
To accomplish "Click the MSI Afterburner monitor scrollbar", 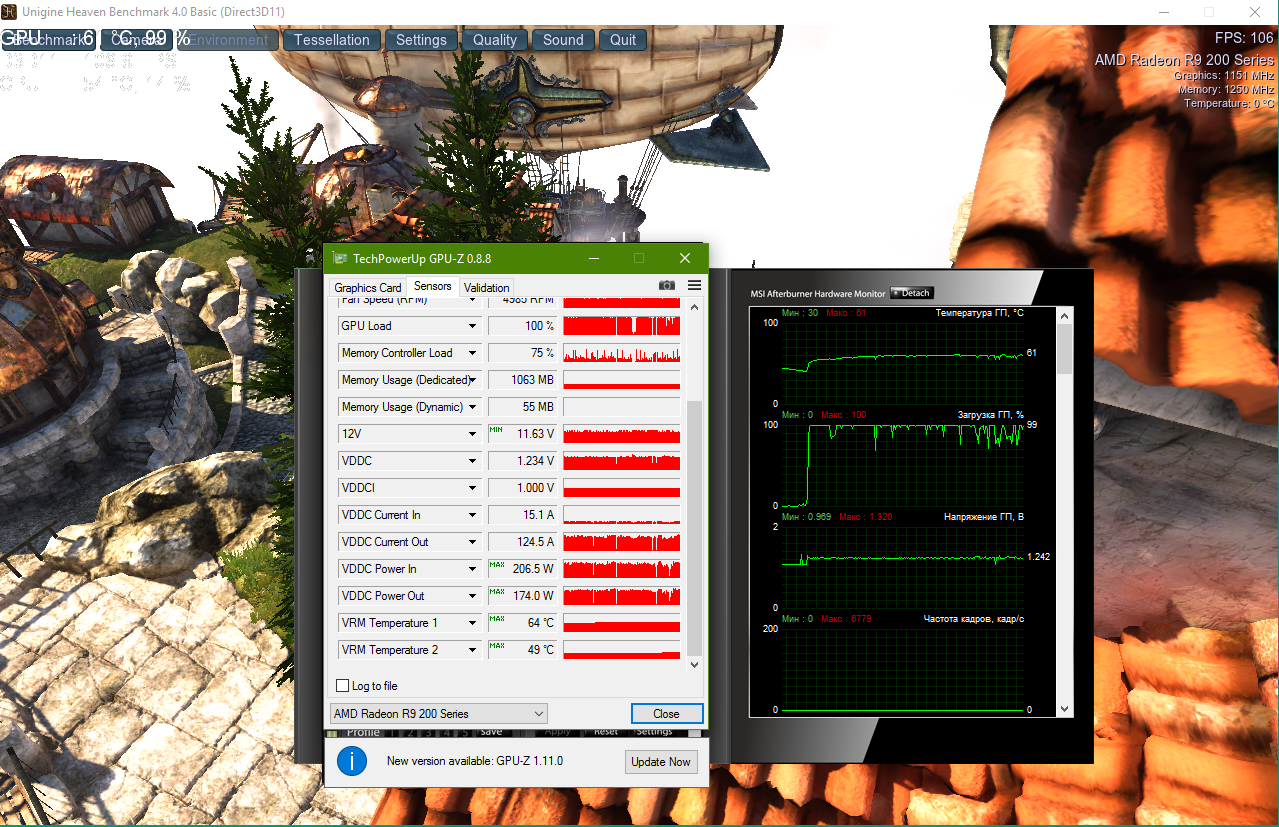I will click(1065, 348).
